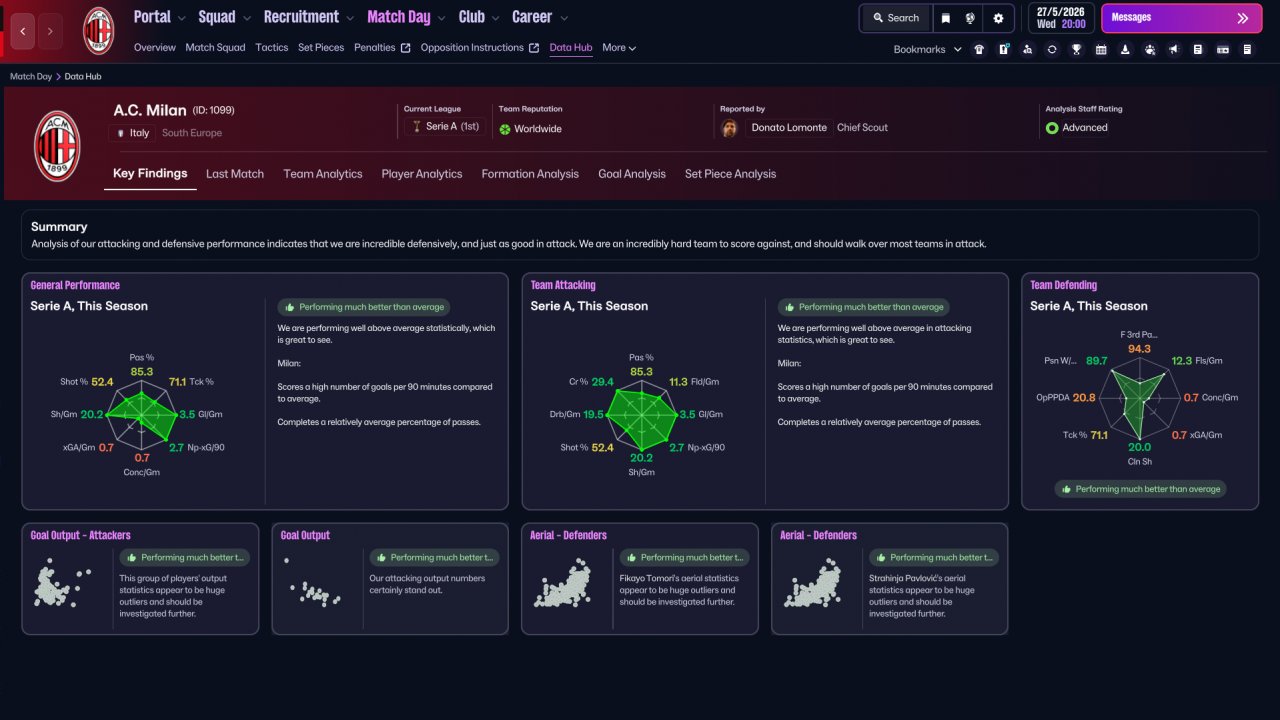Click the megaphone icon in the bookmarks bar
The height and width of the screenshot is (720, 1280).
point(1174,49)
